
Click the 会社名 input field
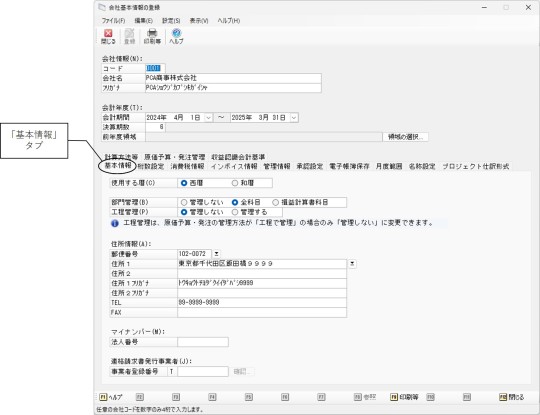click(233, 78)
